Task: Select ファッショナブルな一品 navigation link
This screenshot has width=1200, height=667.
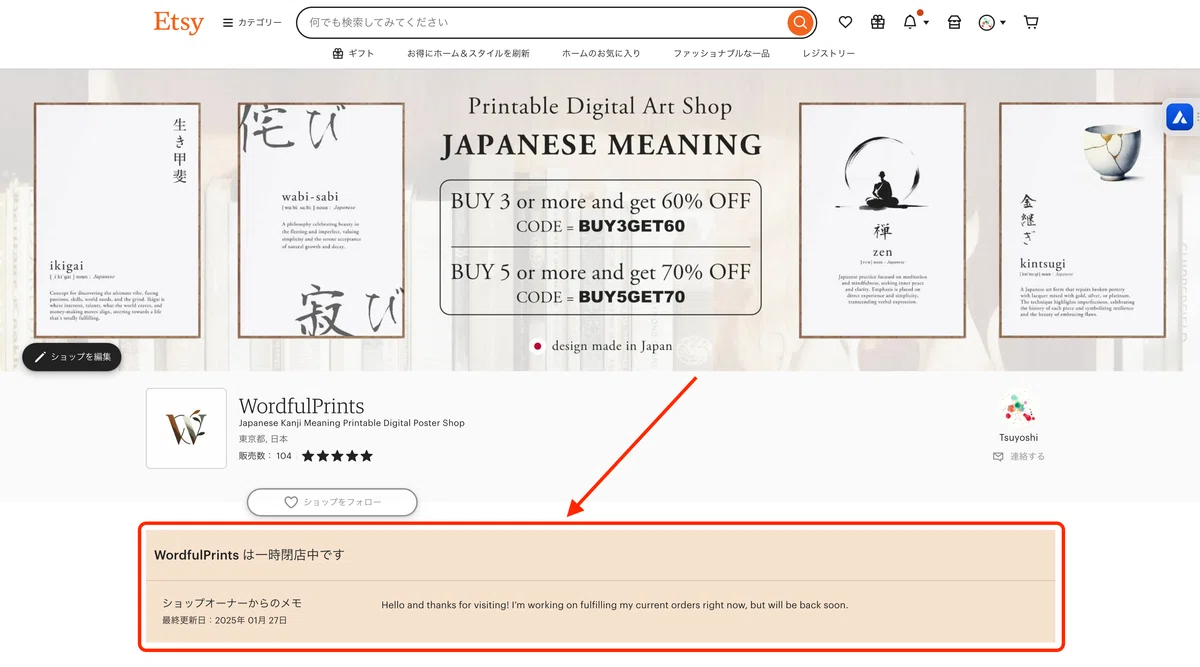Action: (x=721, y=53)
